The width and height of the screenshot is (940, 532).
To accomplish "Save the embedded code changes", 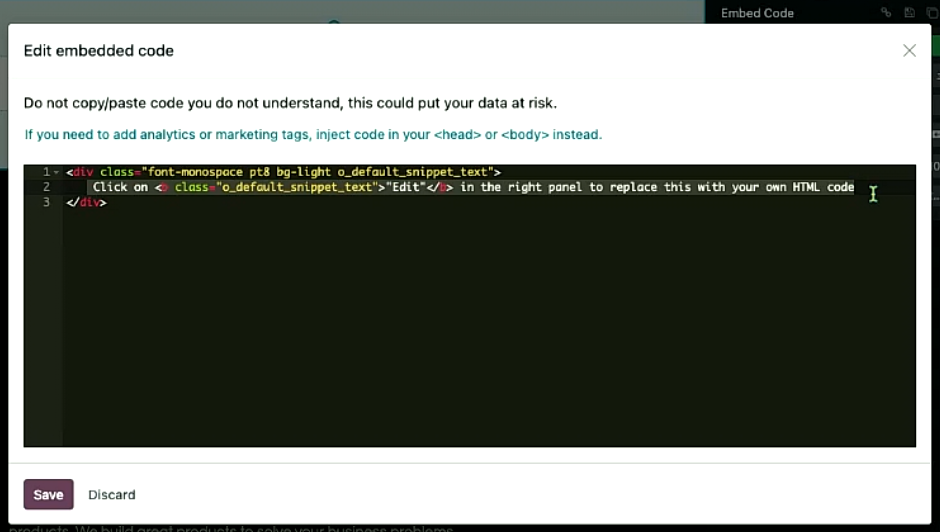I will 49,494.
